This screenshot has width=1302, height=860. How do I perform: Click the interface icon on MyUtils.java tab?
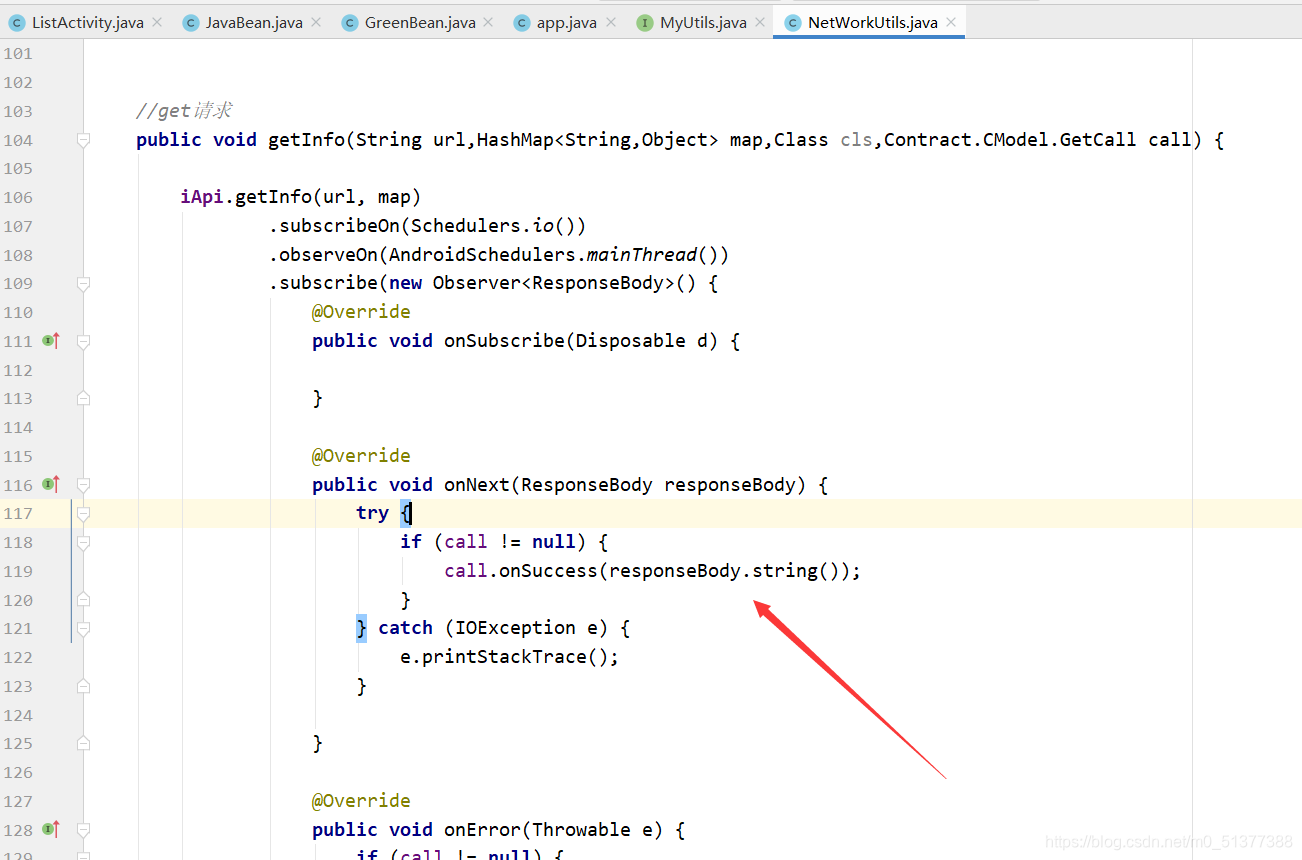645,22
